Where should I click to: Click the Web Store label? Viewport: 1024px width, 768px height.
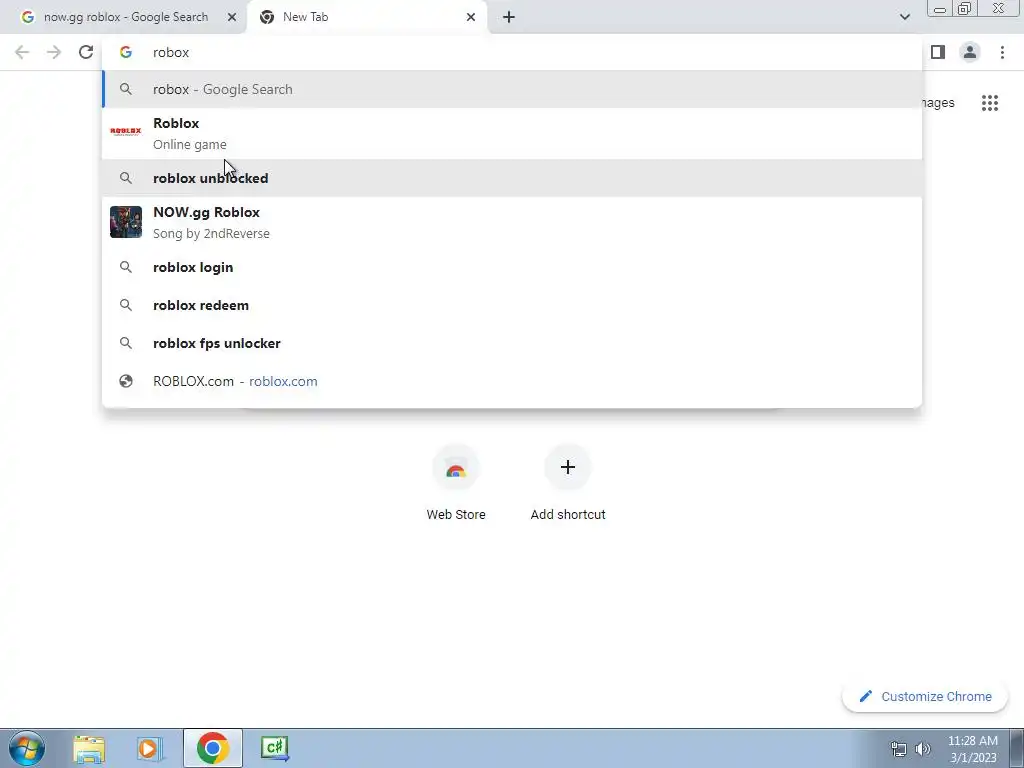point(456,515)
